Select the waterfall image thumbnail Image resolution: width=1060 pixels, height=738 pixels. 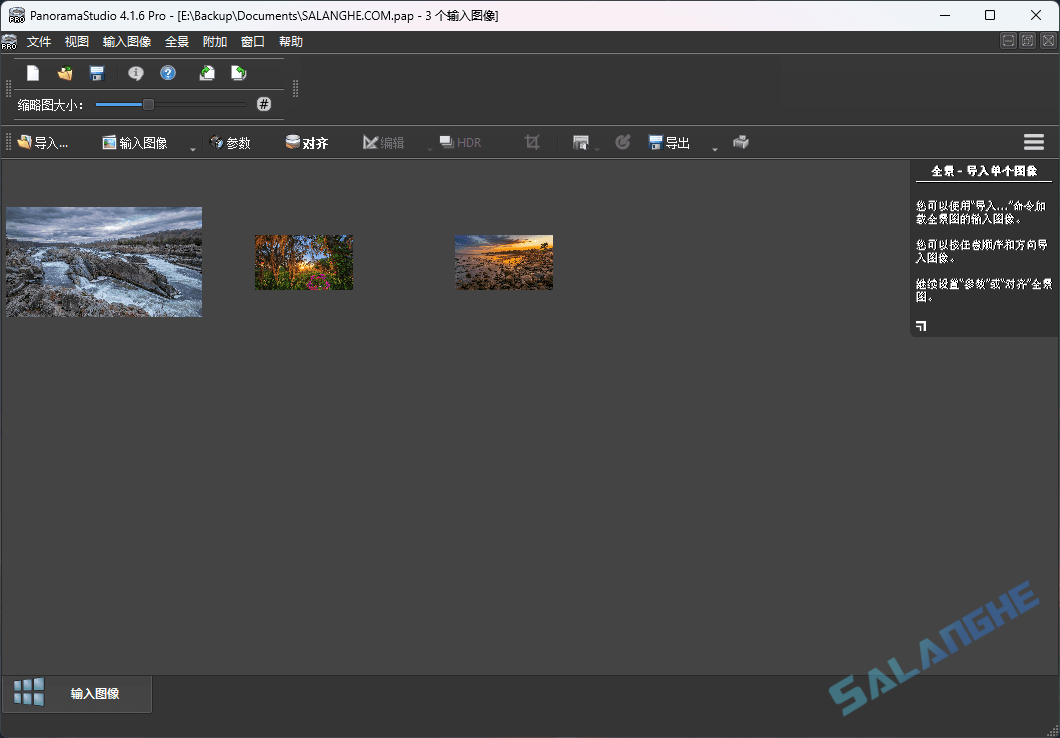coord(103,262)
